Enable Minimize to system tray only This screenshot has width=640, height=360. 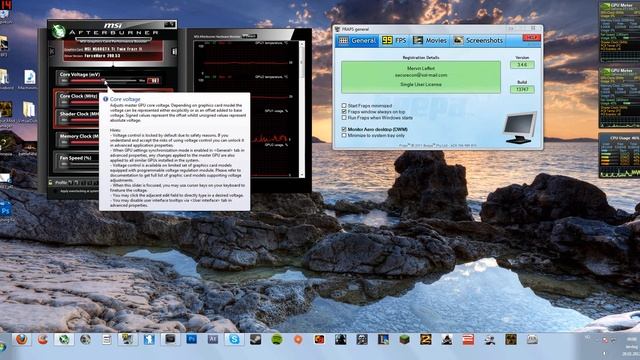[x=344, y=135]
